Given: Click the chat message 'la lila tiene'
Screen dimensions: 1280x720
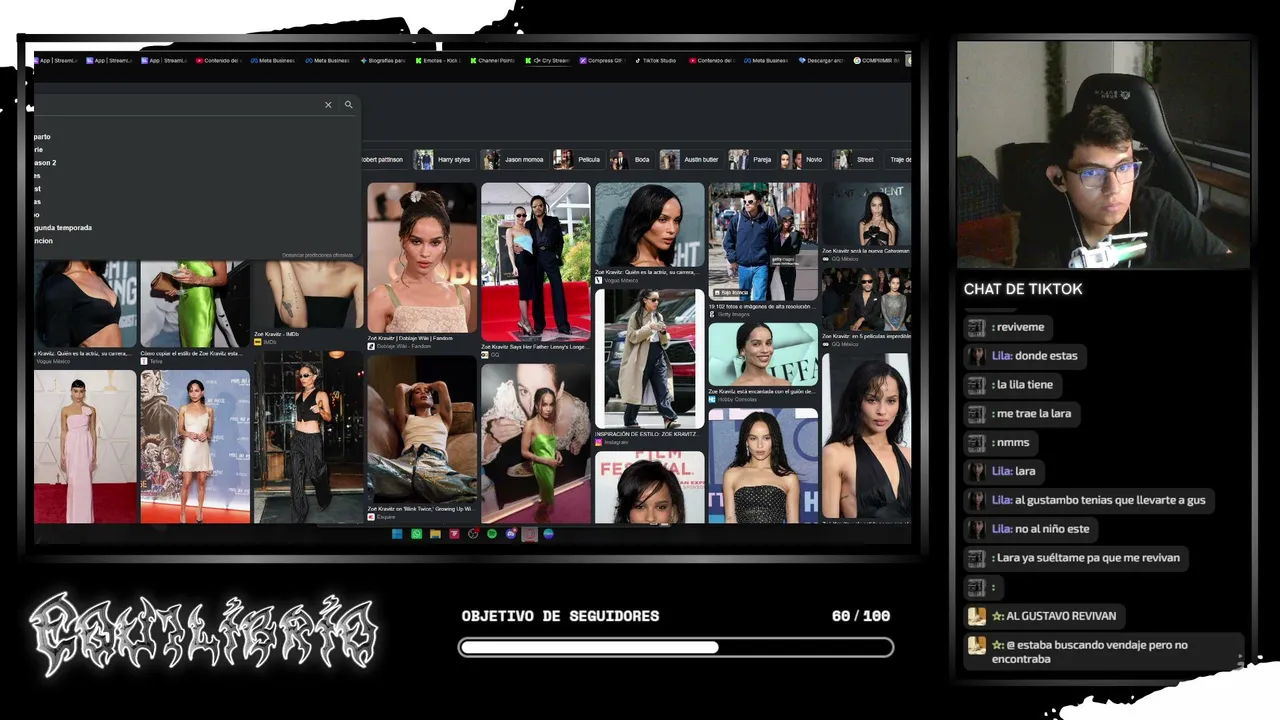Looking at the screenshot, I should [1013, 385].
